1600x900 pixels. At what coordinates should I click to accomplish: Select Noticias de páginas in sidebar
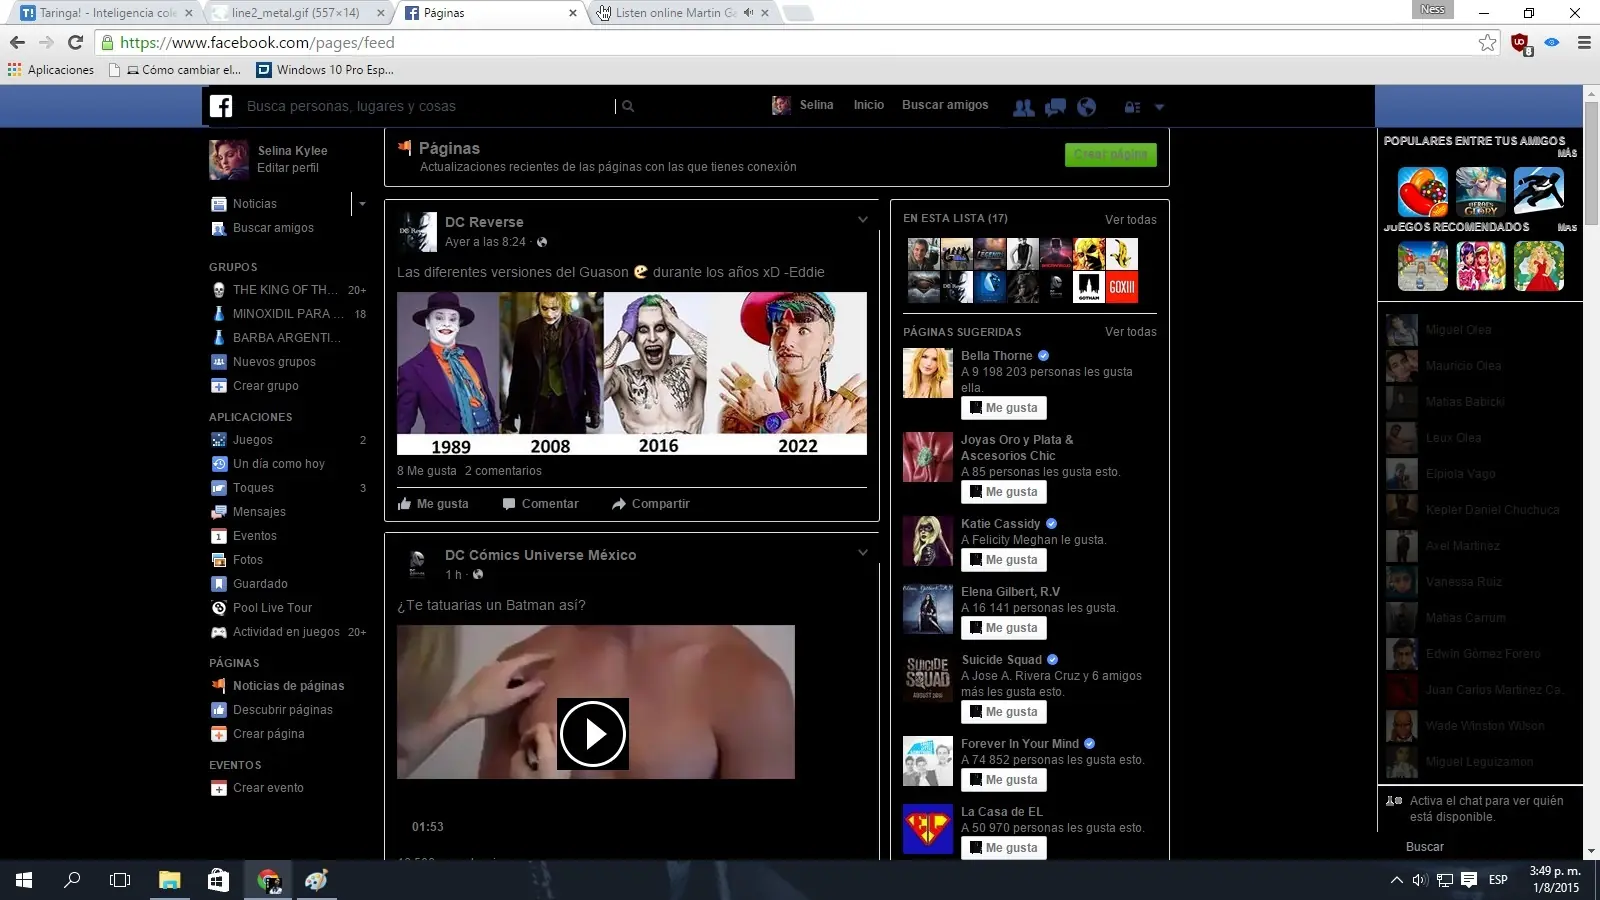(288, 686)
